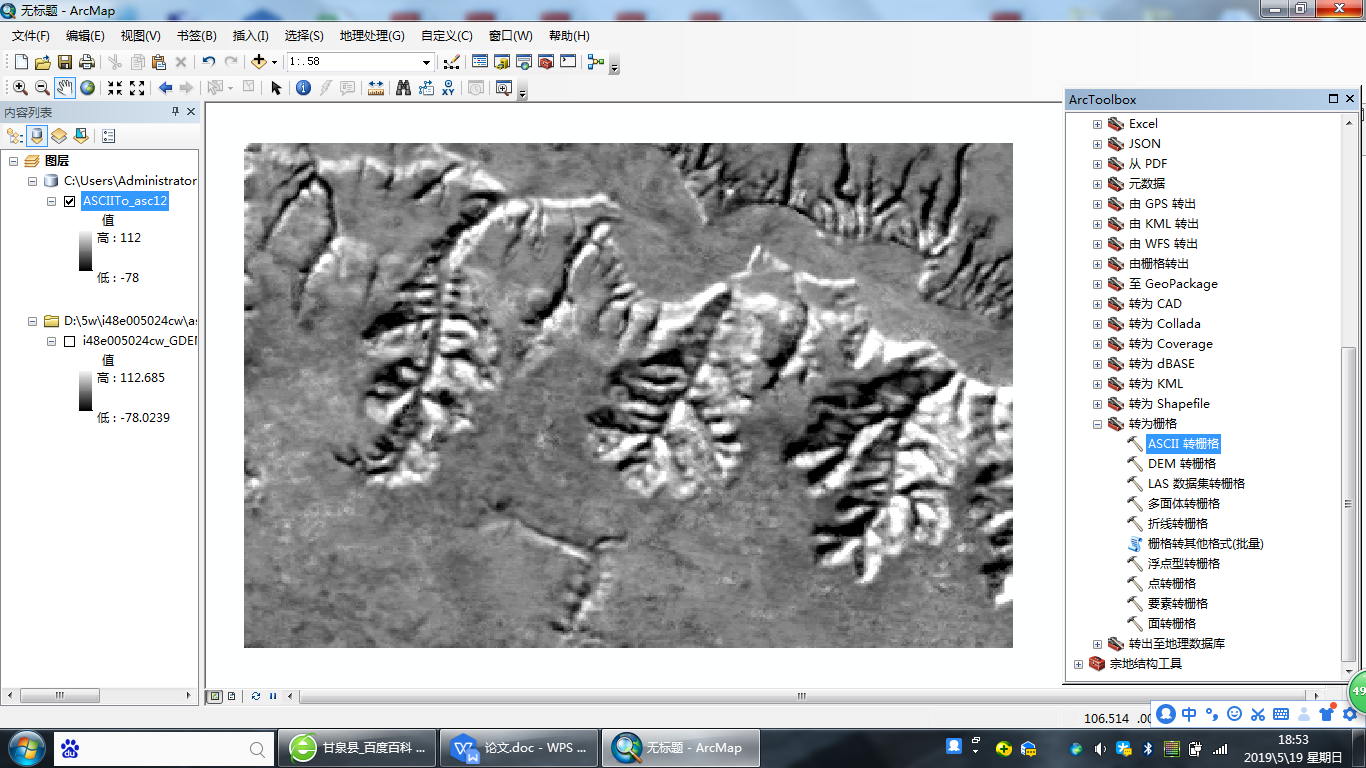Open the map scale dropdown
1366x768 pixels.
(426, 62)
